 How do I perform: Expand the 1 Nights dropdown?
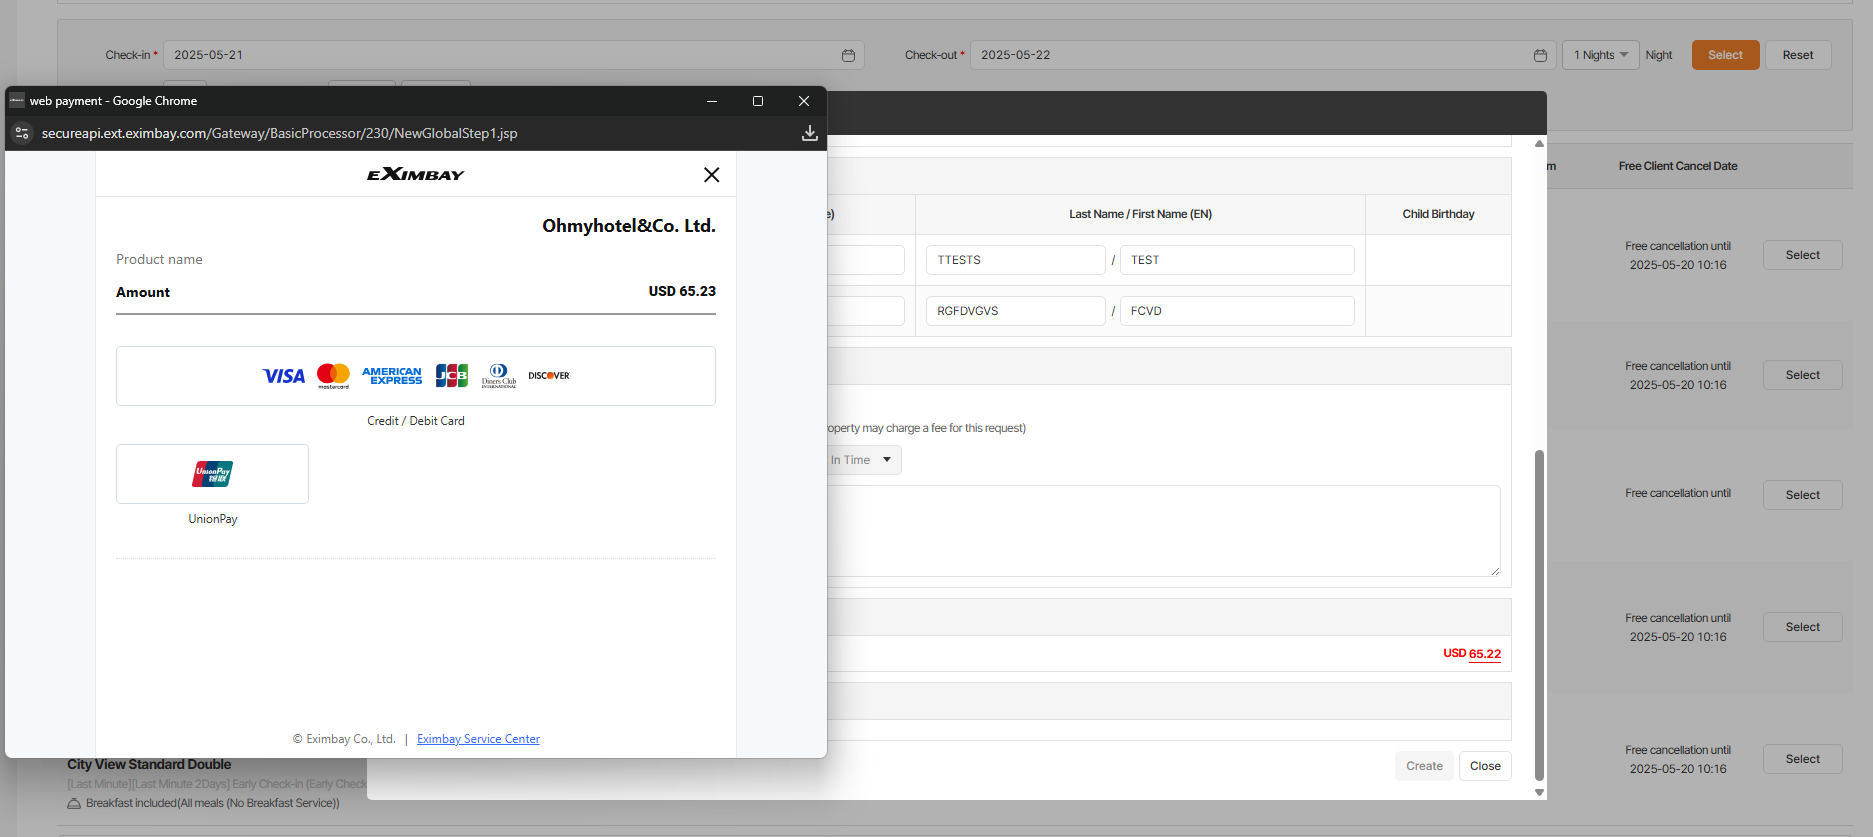[x=1601, y=55]
